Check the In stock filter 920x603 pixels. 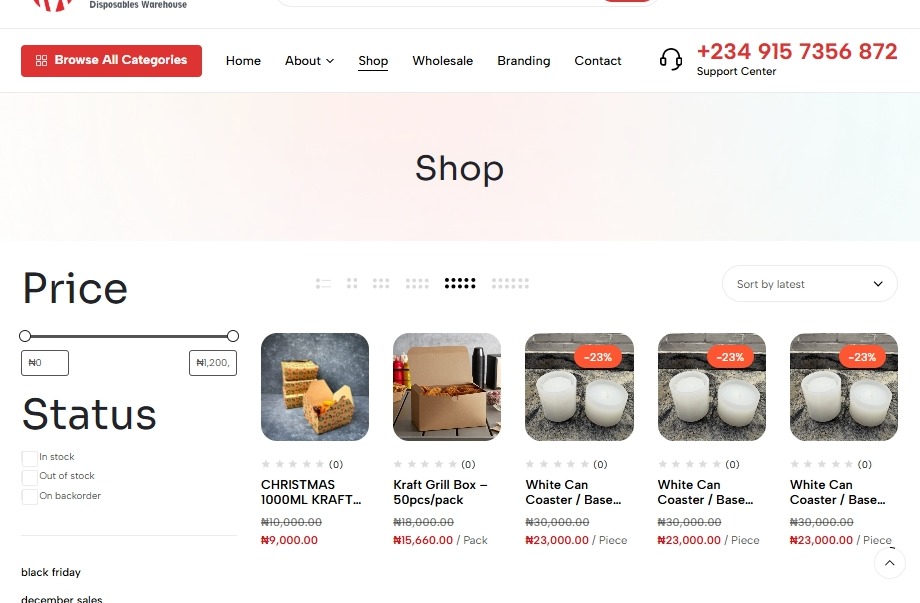tap(29, 458)
